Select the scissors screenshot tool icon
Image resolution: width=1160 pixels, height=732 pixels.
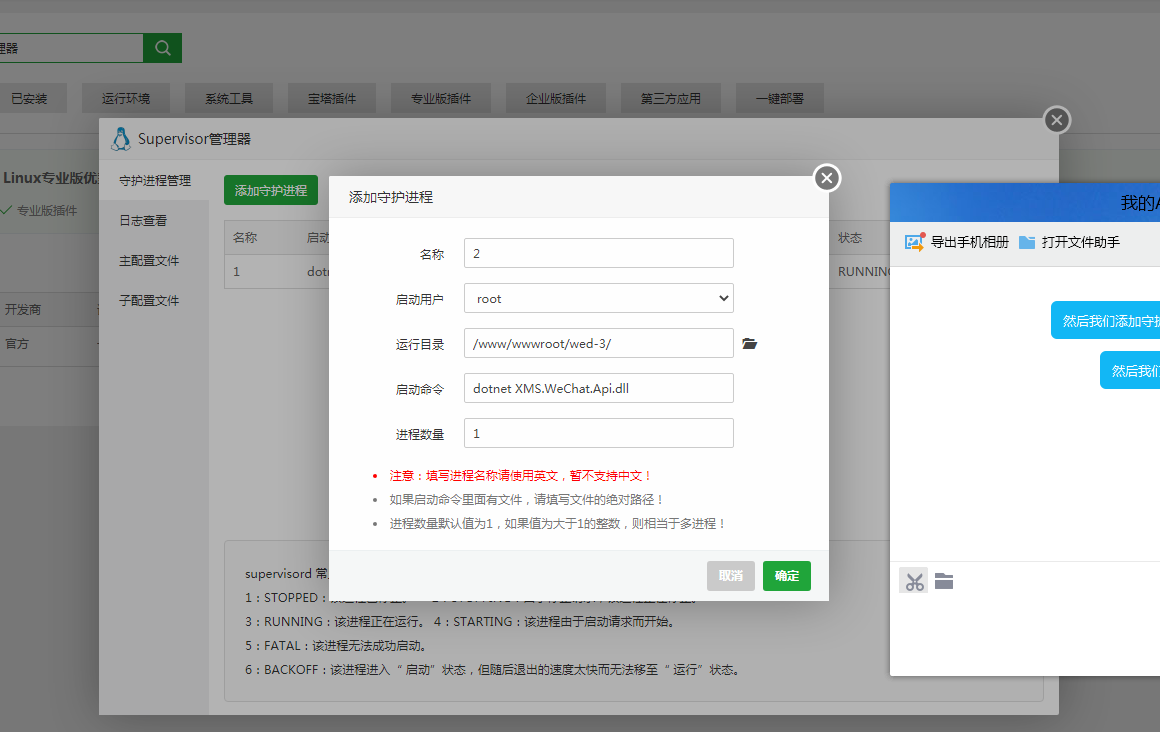pyautogui.click(x=913, y=580)
